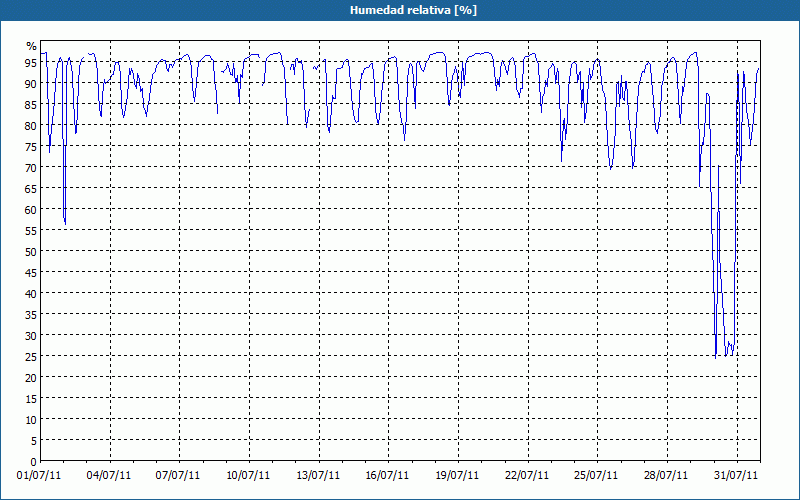Click the 28/07/11 date label
The height and width of the screenshot is (500, 800).
[666, 476]
